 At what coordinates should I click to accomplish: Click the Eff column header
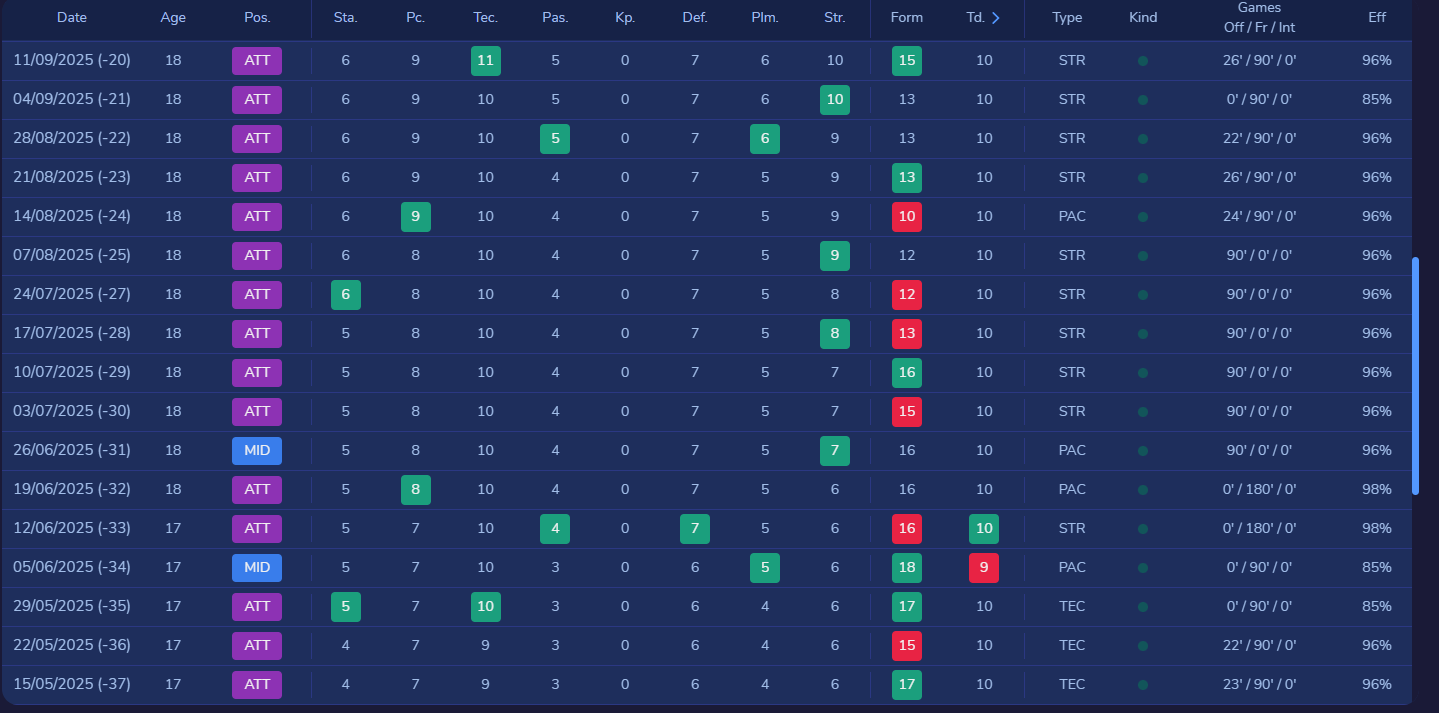pos(1376,18)
